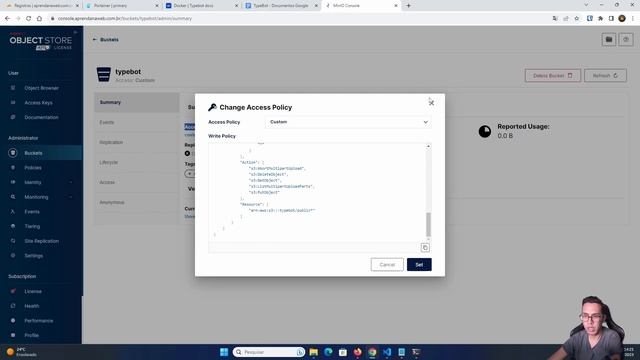
Task: Open Profile in sidebar
Action: click(31, 336)
